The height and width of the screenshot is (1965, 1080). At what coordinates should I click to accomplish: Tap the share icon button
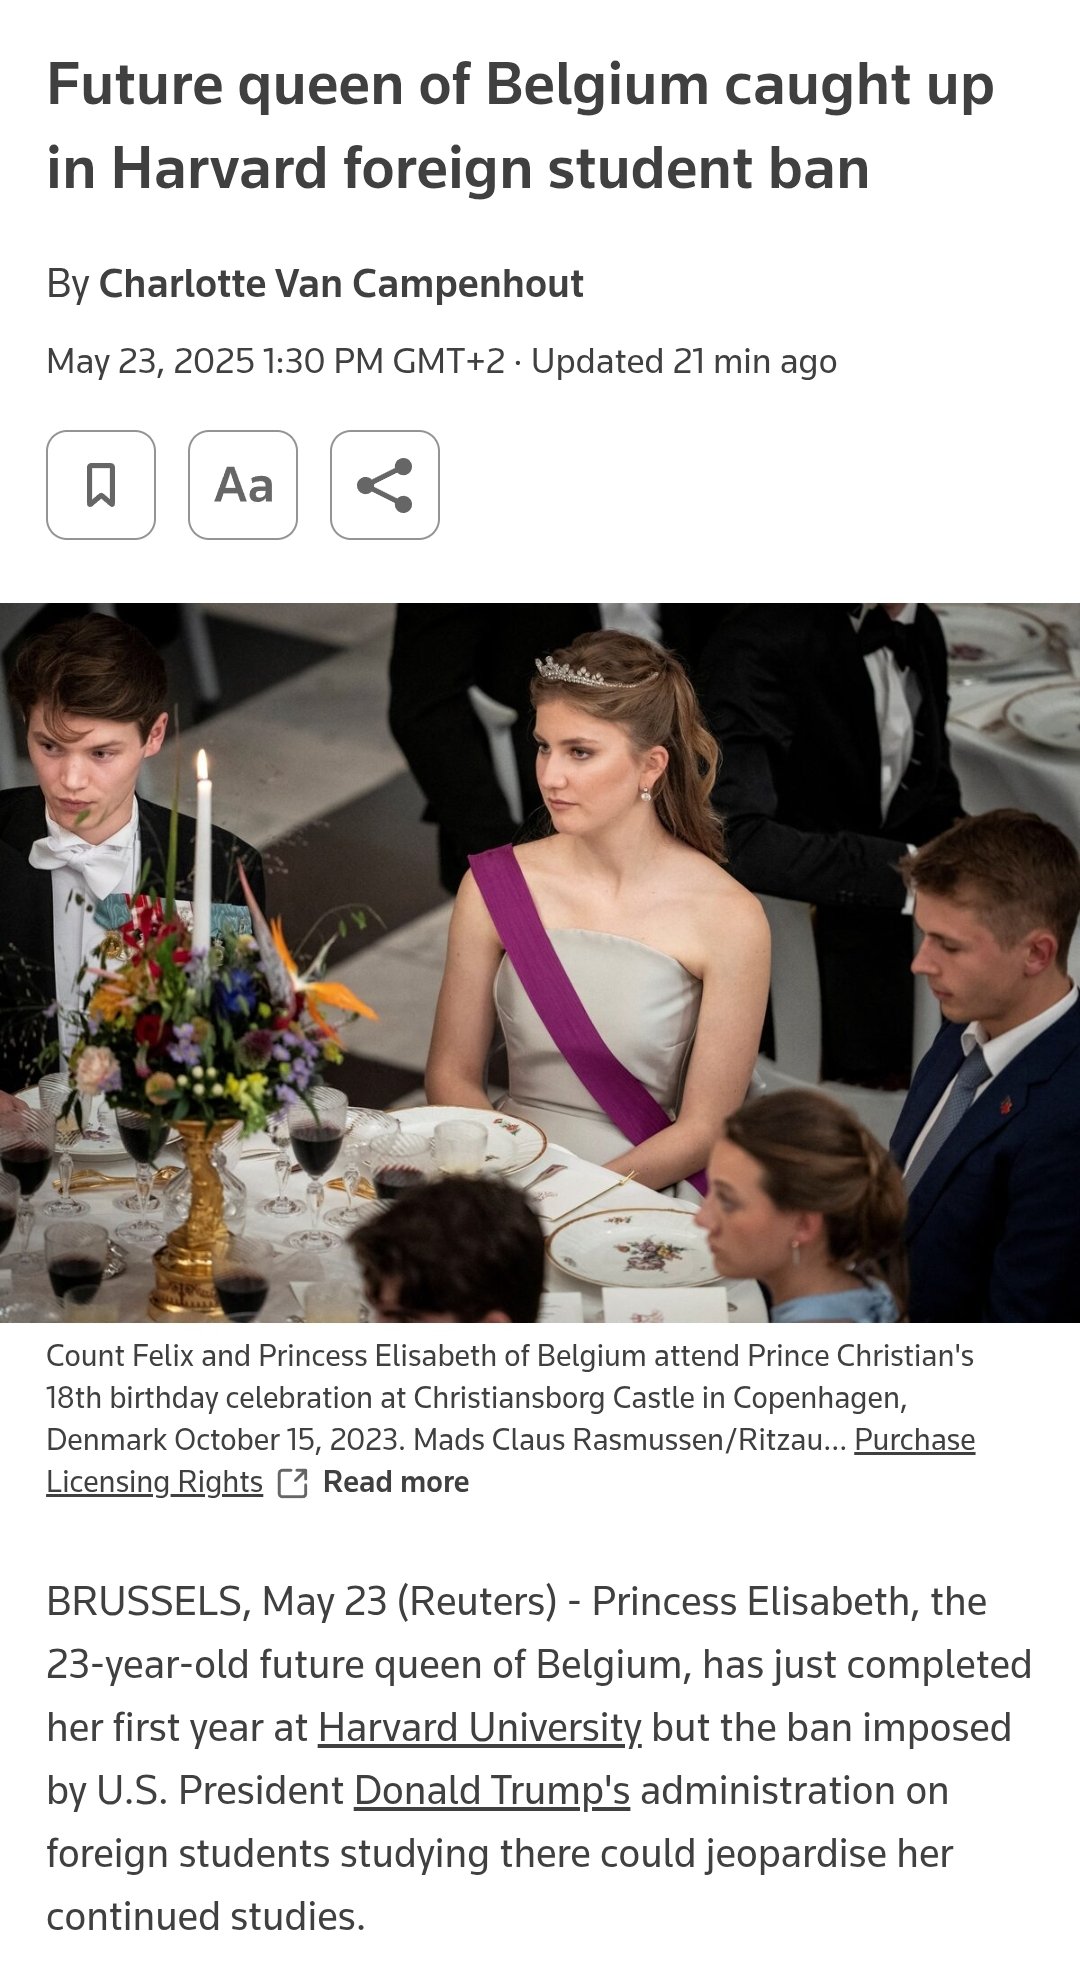coord(385,485)
